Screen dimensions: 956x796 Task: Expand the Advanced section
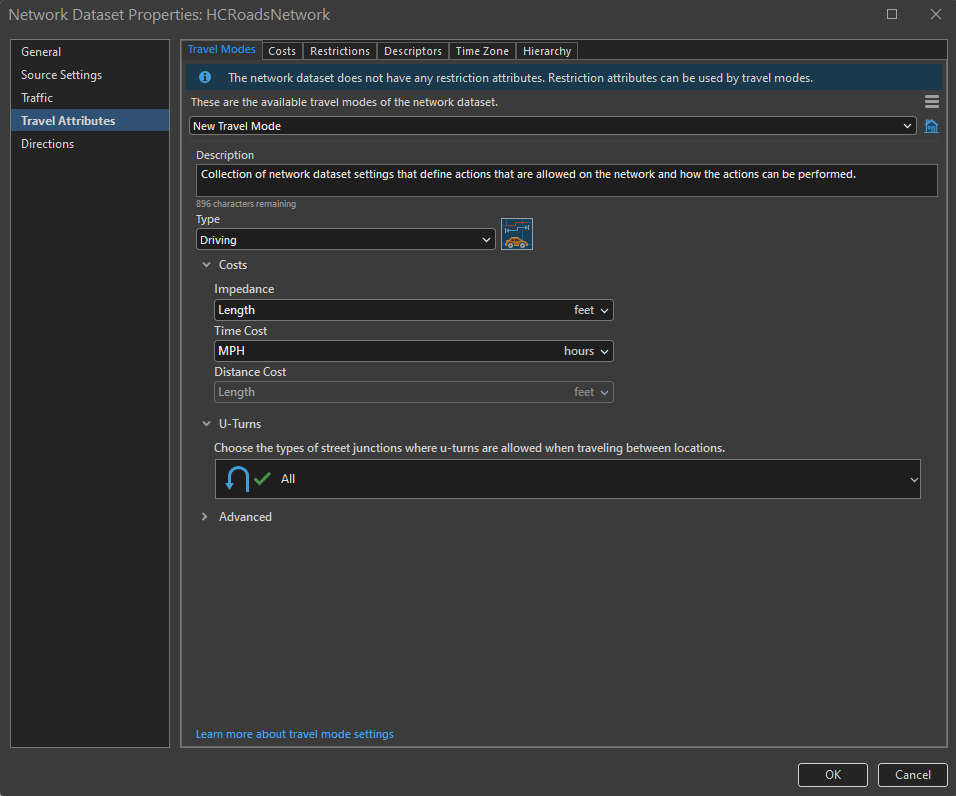point(206,517)
